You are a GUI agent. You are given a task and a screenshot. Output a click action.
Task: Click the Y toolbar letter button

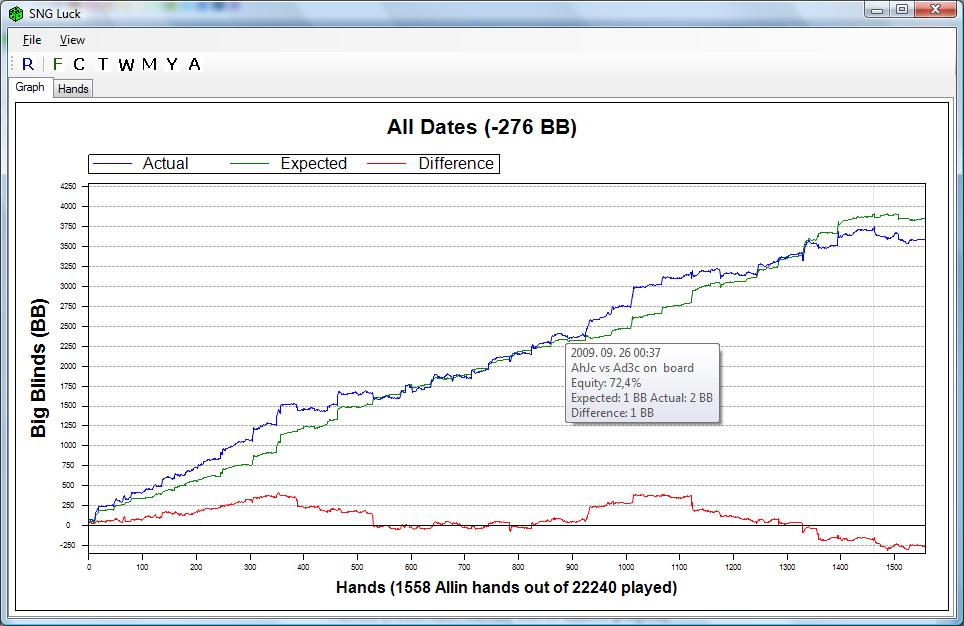tap(172, 64)
